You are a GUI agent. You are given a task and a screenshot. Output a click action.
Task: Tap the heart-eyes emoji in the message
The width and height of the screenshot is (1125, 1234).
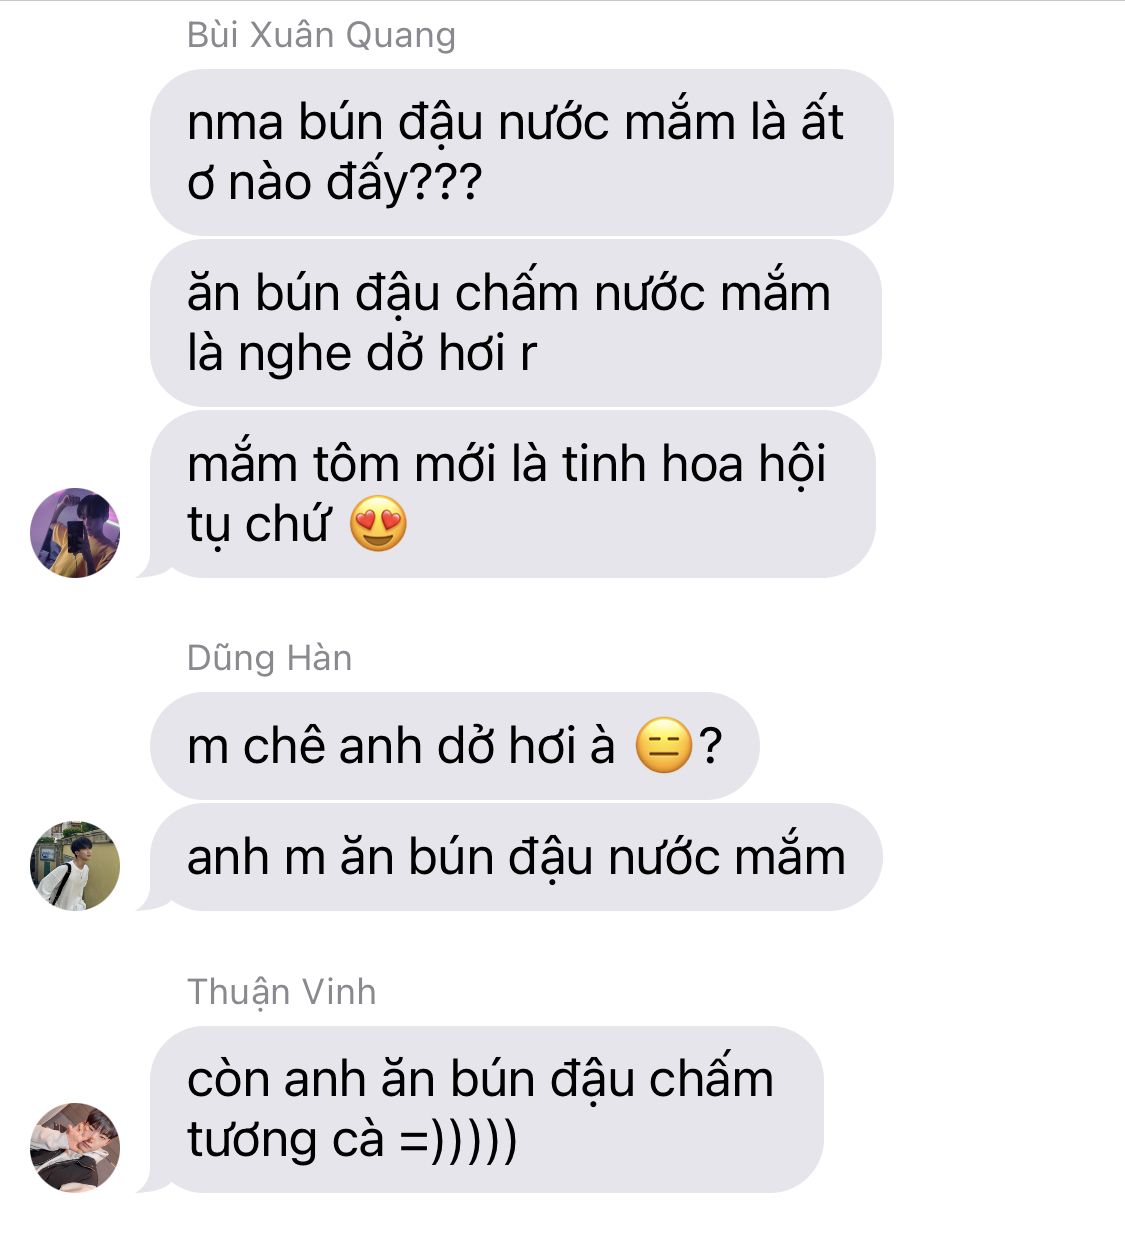point(378,524)
